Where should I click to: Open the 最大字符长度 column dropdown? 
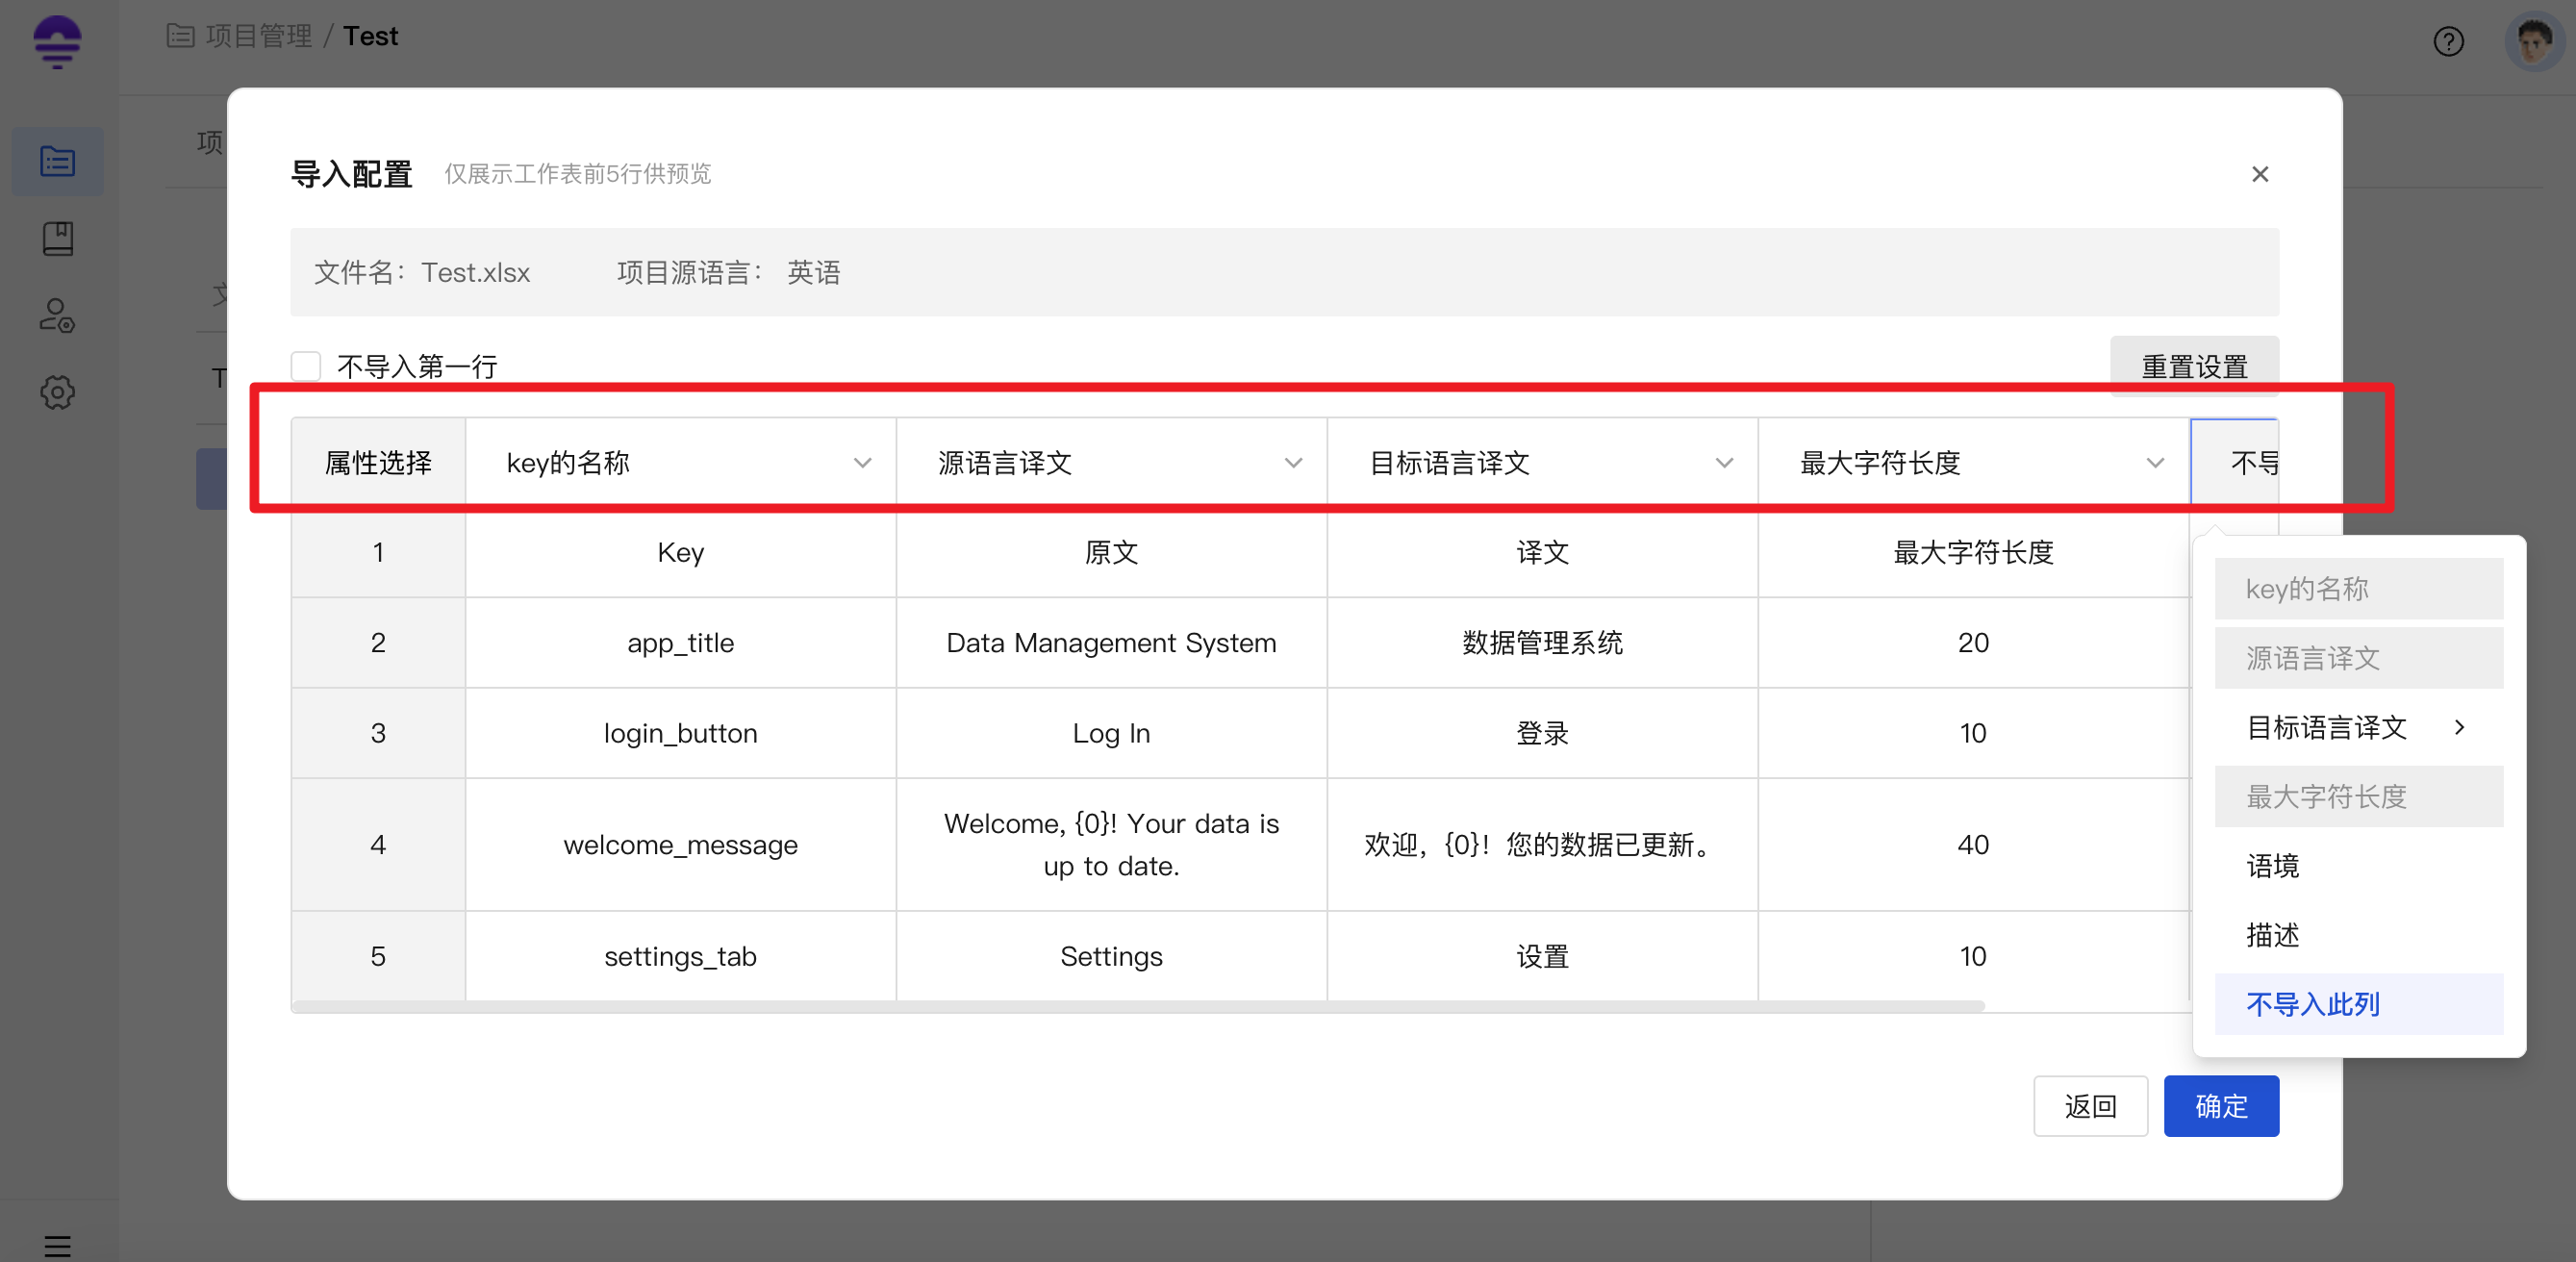1973,463
